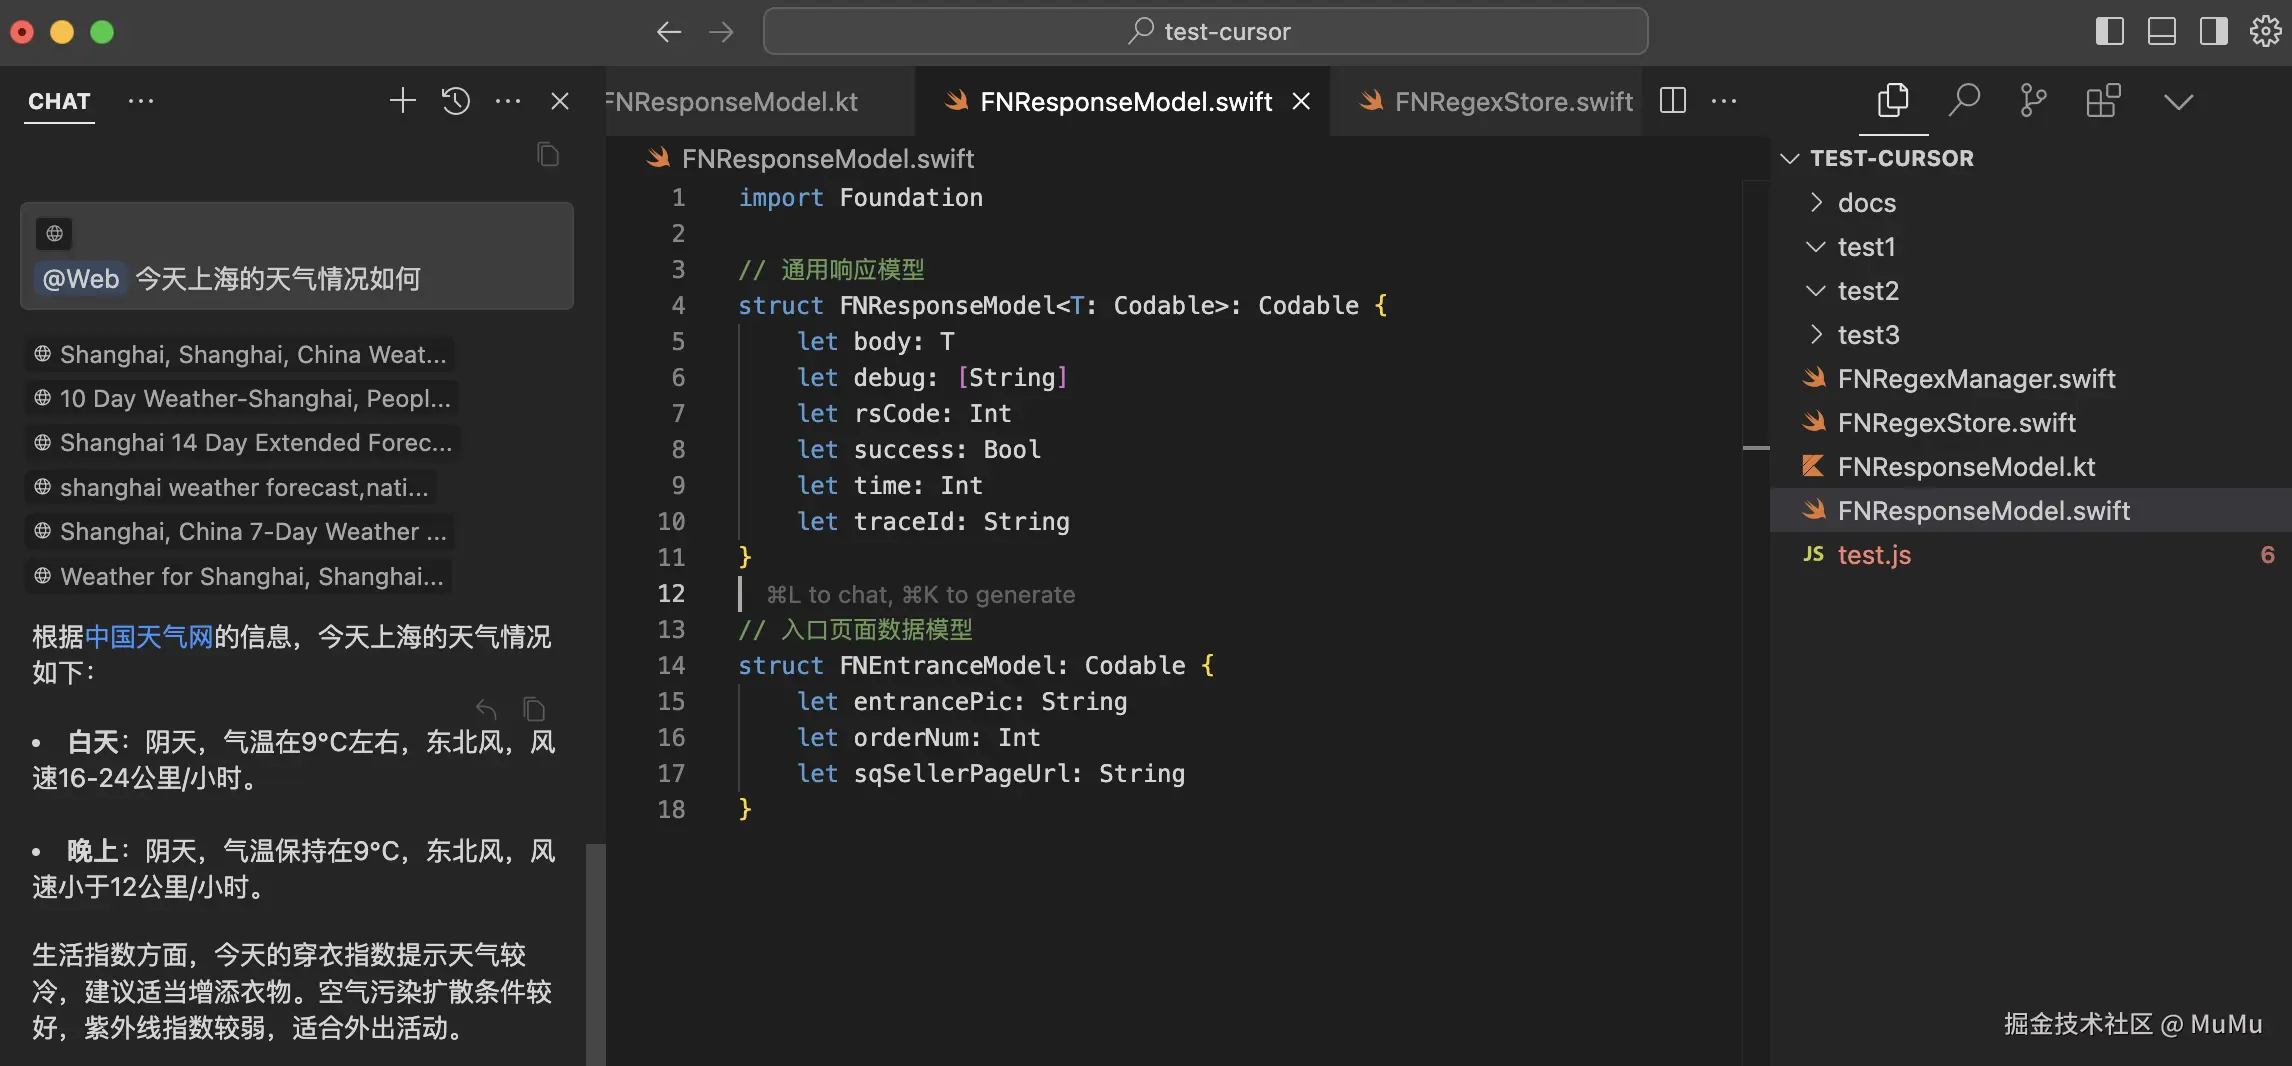Image resolution: width=2292 pixels, height=1066 pixels.
Task: Open the Extensions panel icon
Action: (x=2103, y=101)
